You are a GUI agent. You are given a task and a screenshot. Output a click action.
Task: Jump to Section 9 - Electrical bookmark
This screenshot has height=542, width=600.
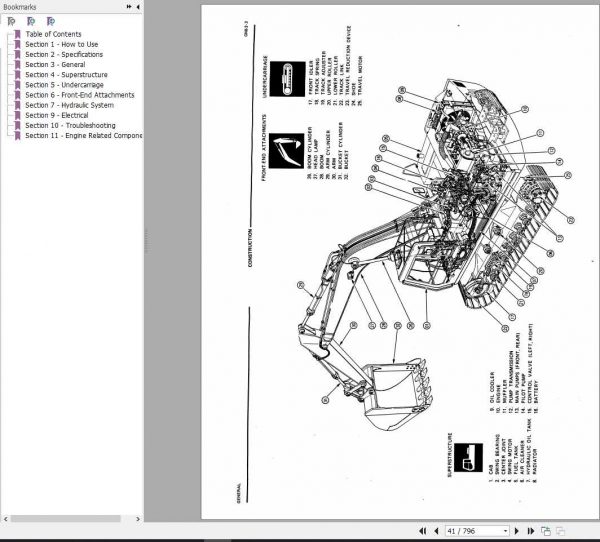57,115
